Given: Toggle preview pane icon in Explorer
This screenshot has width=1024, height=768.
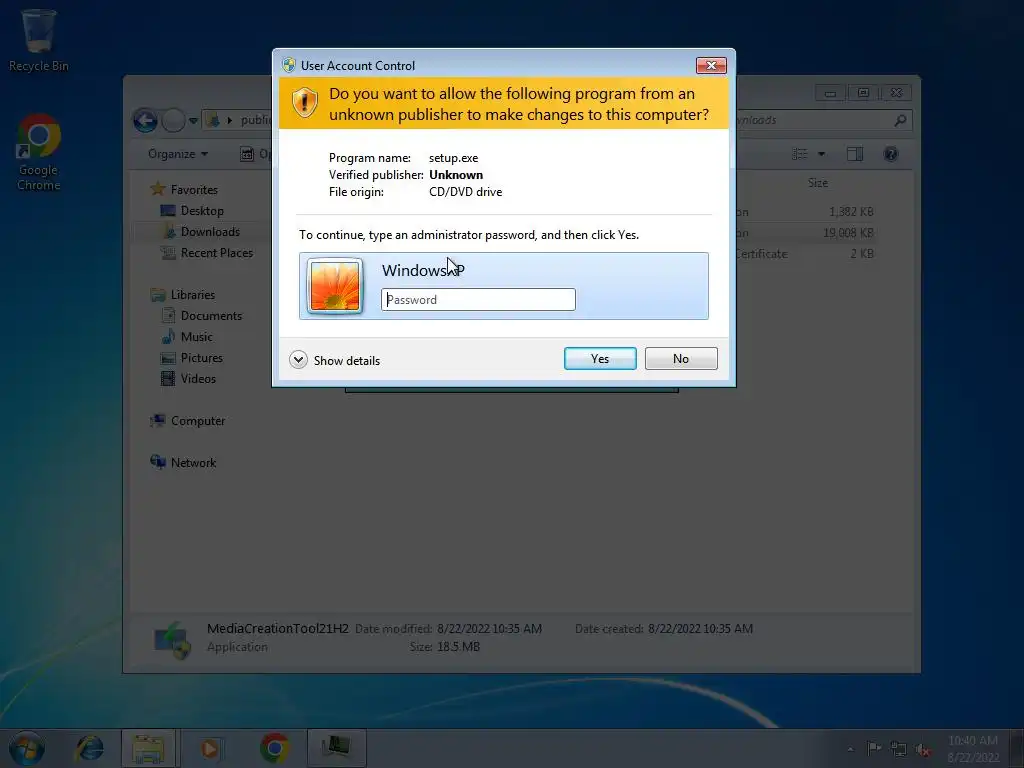Looking at the screenshot, I should click(855, 154).
